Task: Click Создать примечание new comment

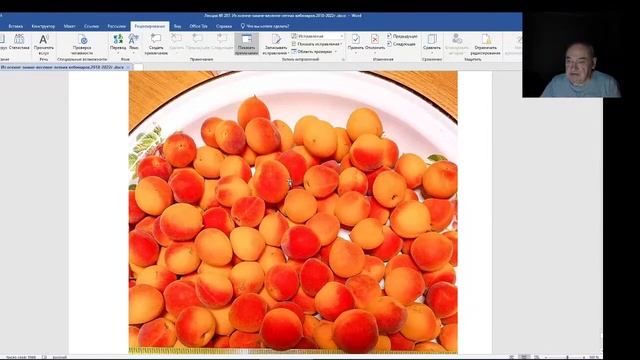Action: (156, 45)
